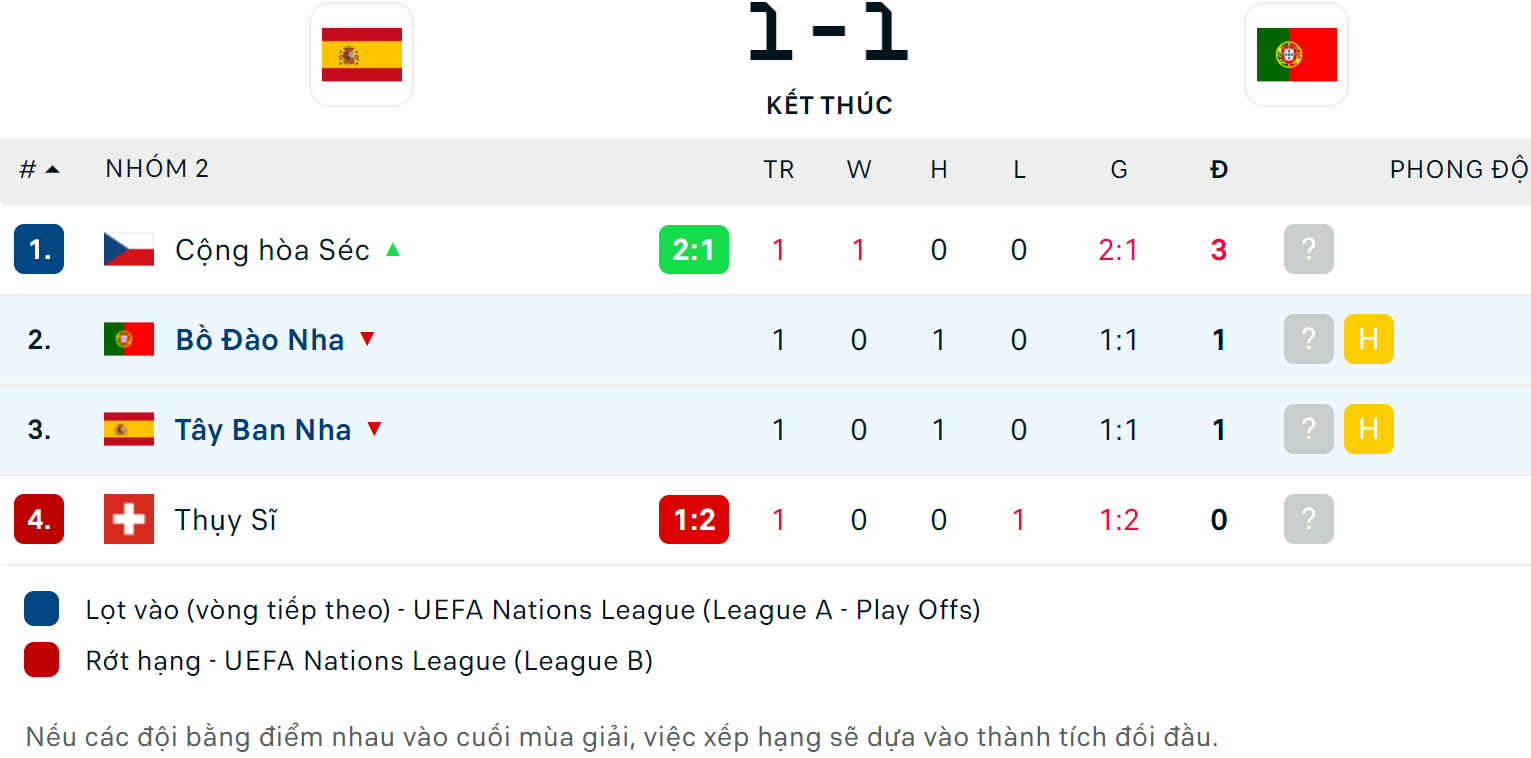Image resolution: width=1531 pixels, height=758 pixels.
Task: Click blue promotion legend color square
Action: pyautogui.click(x=42, y=609)
